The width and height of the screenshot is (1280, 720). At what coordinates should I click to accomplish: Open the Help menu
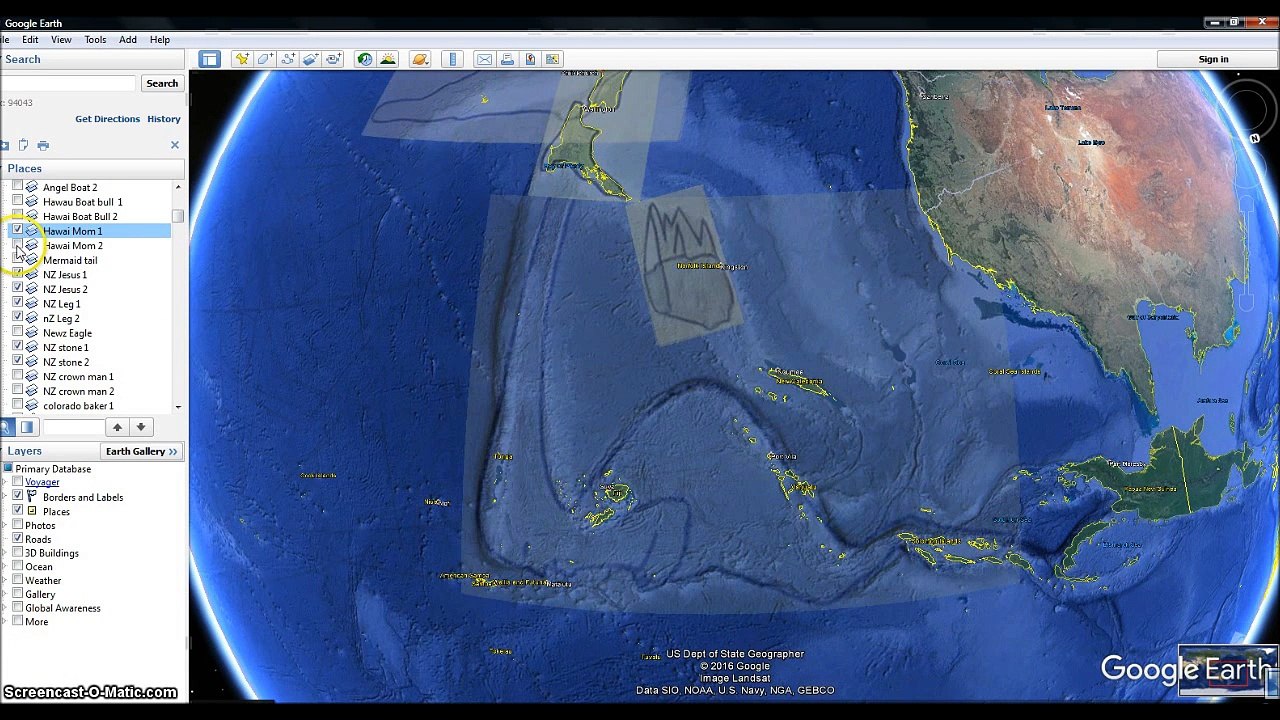pyautogui.click(x=160, y=40)
